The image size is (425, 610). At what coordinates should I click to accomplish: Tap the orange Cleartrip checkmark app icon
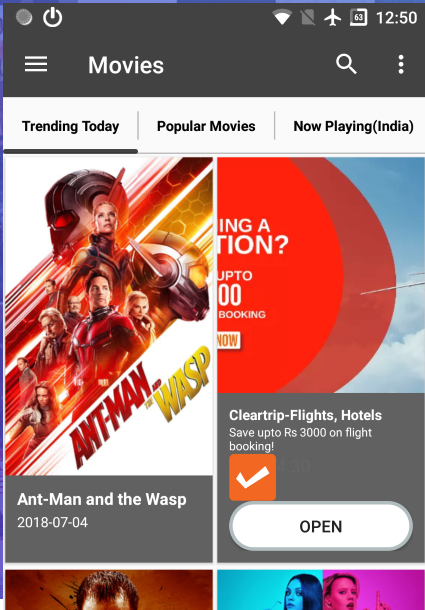coord(253,477)
